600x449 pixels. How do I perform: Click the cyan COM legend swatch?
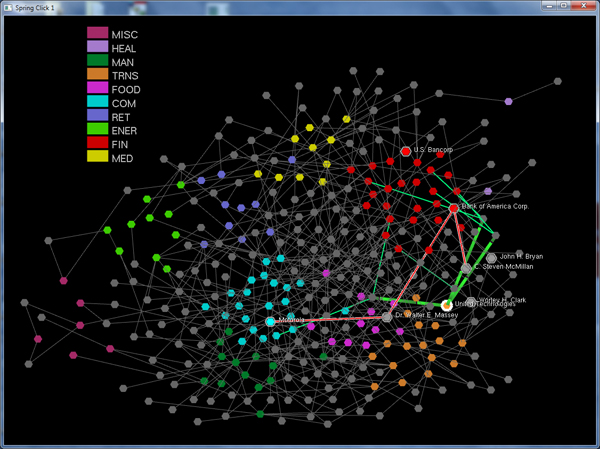(98, 101)
